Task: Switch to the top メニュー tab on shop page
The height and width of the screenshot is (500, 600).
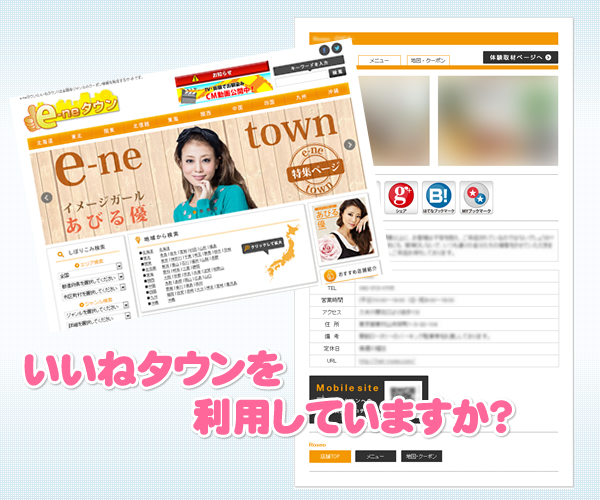Action: coord(379,60)
